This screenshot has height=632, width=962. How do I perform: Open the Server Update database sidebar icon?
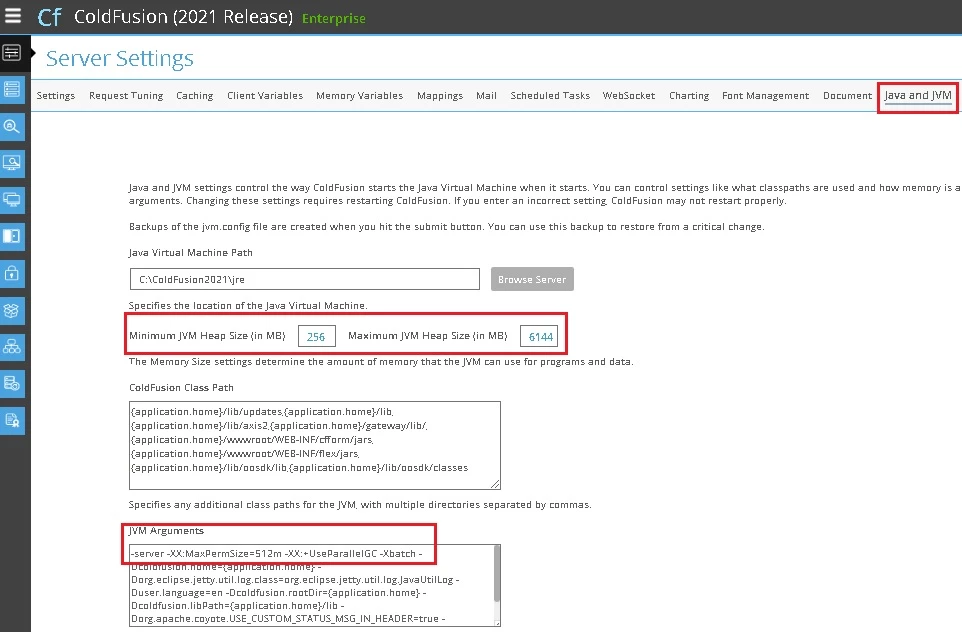tap(12, 384)
